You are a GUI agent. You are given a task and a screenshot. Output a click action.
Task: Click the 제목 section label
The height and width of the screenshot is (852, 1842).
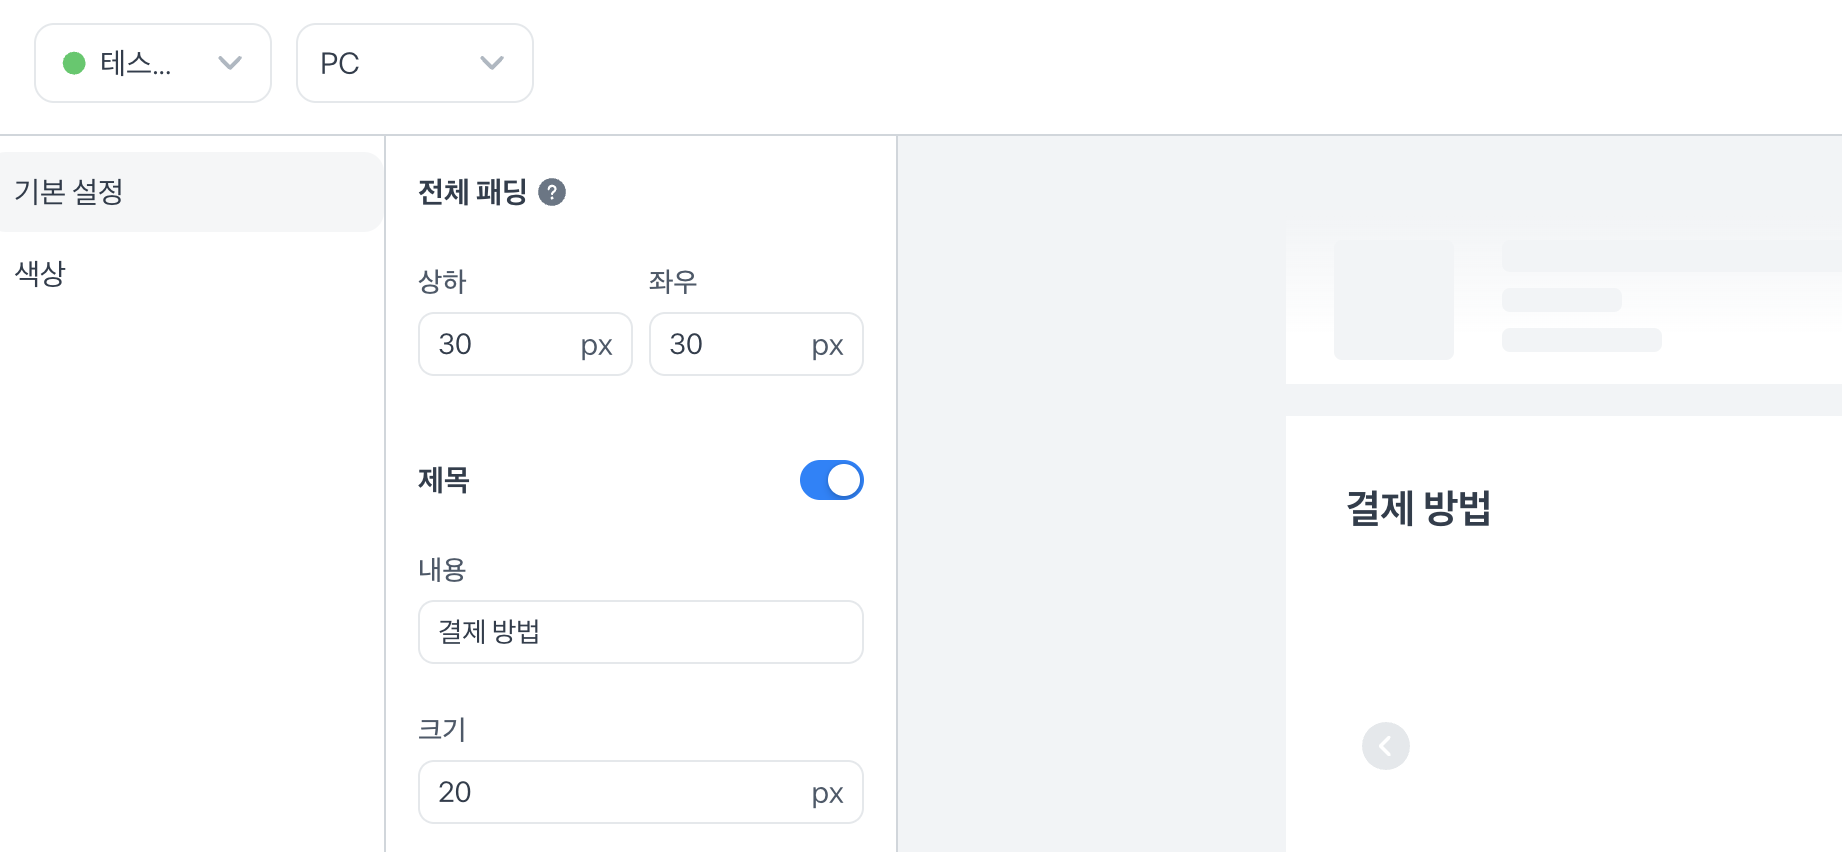click(444, 480)
